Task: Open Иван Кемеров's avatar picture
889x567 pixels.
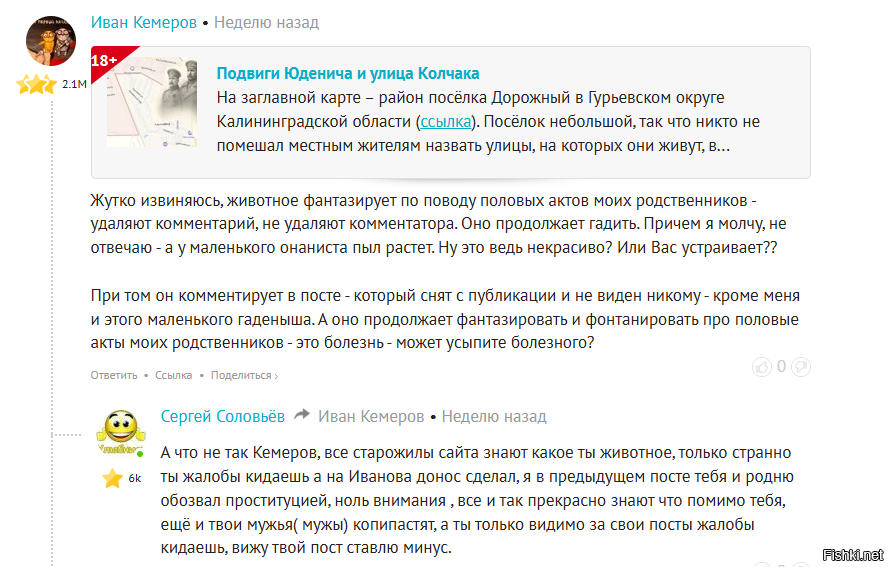Action: (x=51, y=41)
